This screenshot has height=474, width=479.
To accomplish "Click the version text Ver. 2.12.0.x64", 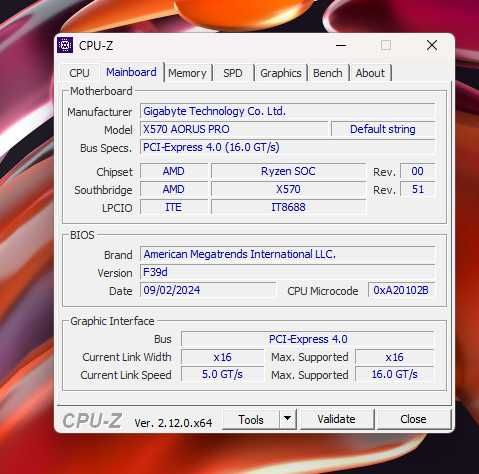I will pos(173,423).
